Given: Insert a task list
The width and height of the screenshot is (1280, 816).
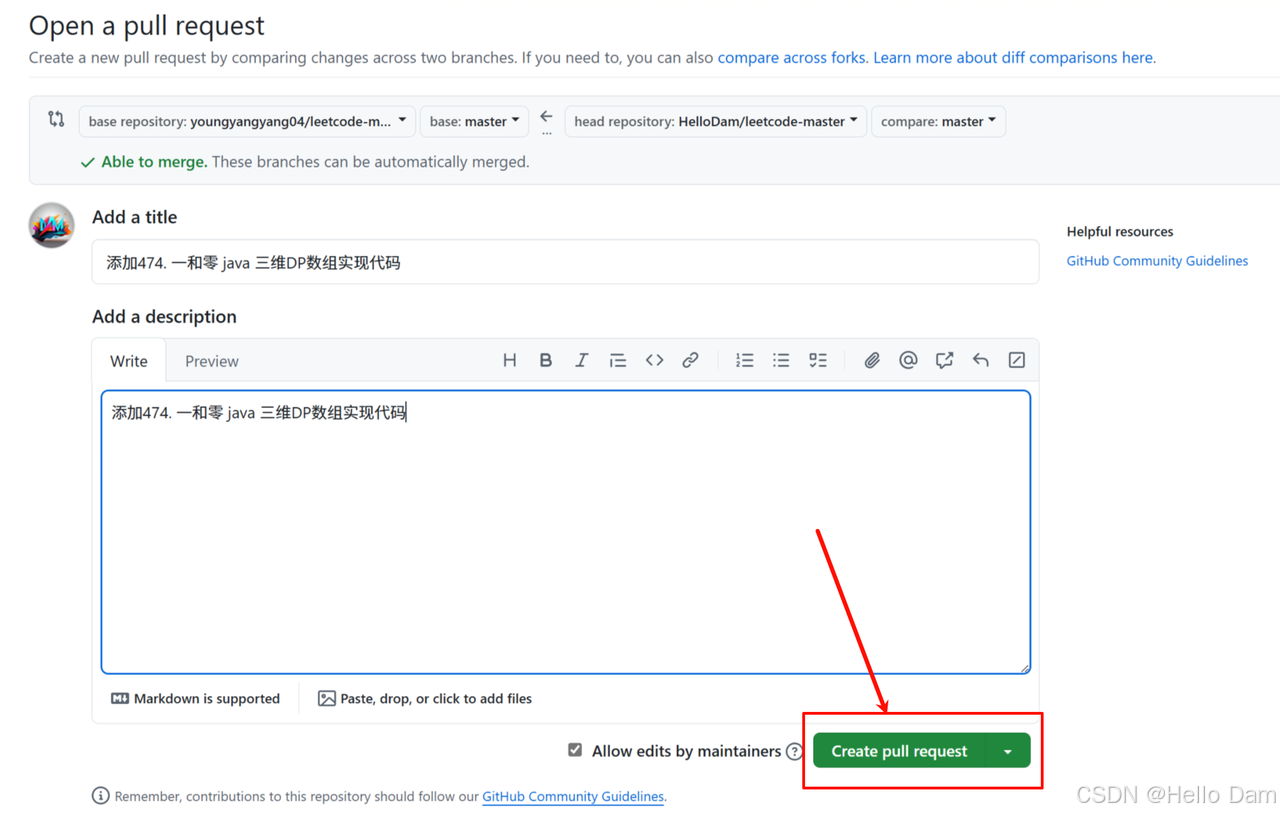Looking at the screenshot, I should 818,360.
